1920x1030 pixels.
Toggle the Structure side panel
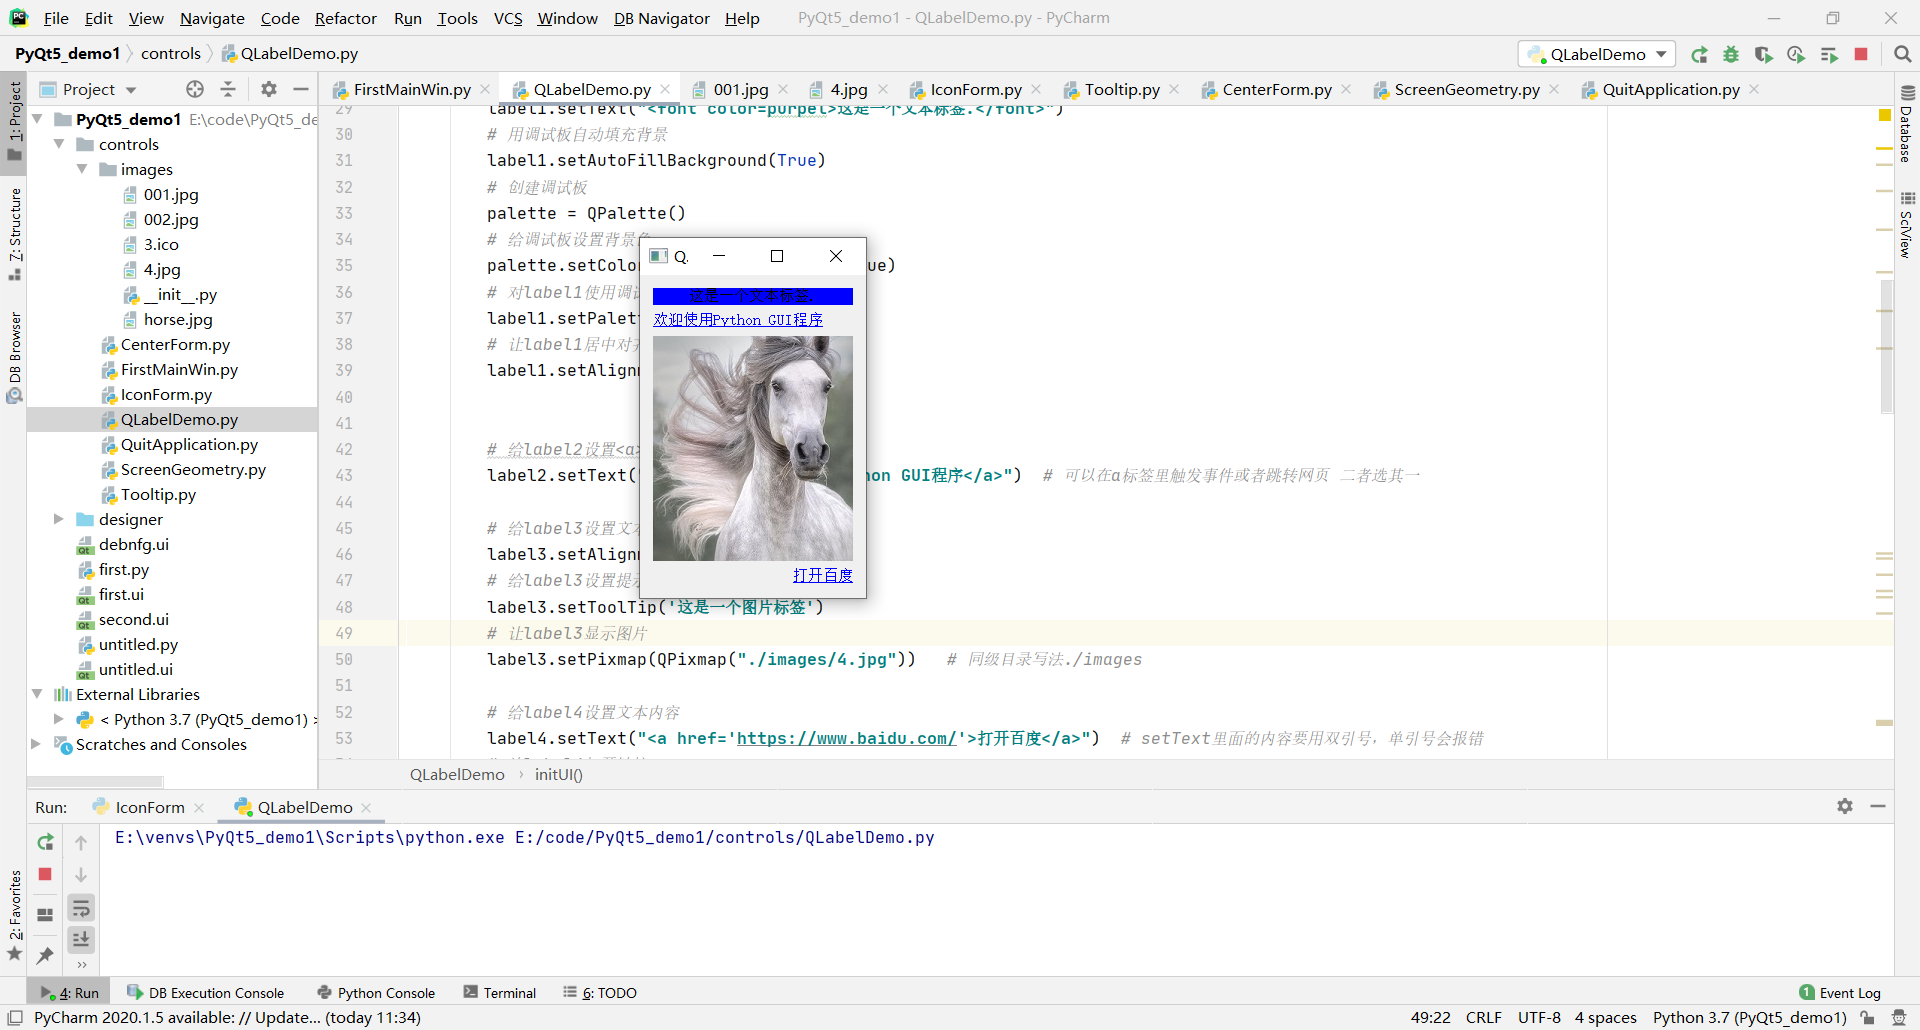[x=14, y=234]
